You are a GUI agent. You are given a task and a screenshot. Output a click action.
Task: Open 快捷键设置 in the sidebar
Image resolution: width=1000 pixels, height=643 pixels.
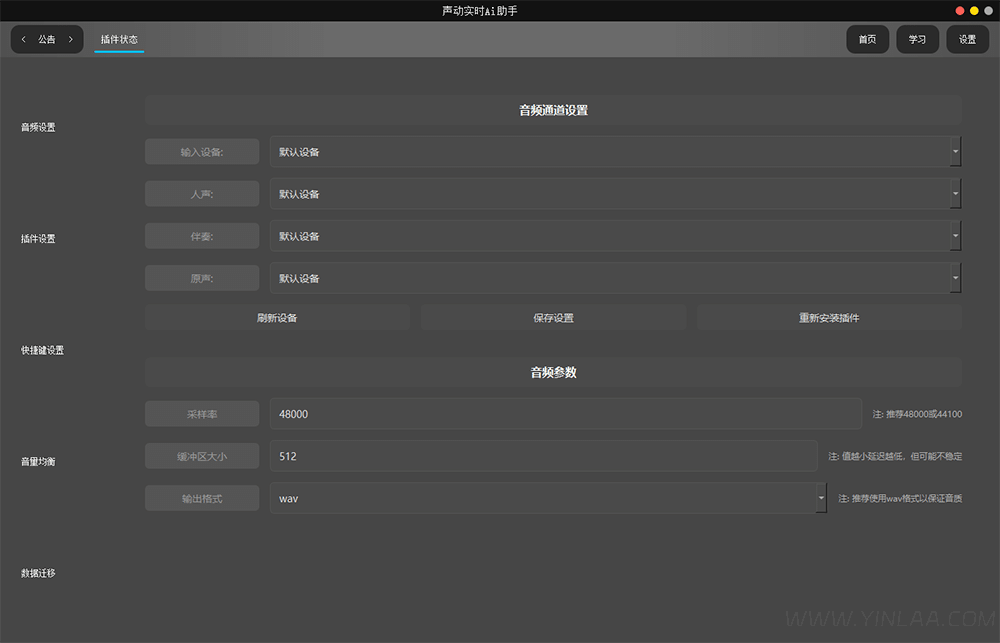click(42, 351)
